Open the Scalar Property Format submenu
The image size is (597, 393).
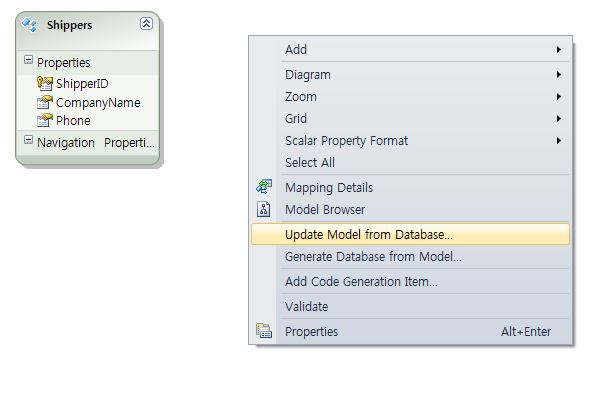pyautogui.click(x=410, y=141)
